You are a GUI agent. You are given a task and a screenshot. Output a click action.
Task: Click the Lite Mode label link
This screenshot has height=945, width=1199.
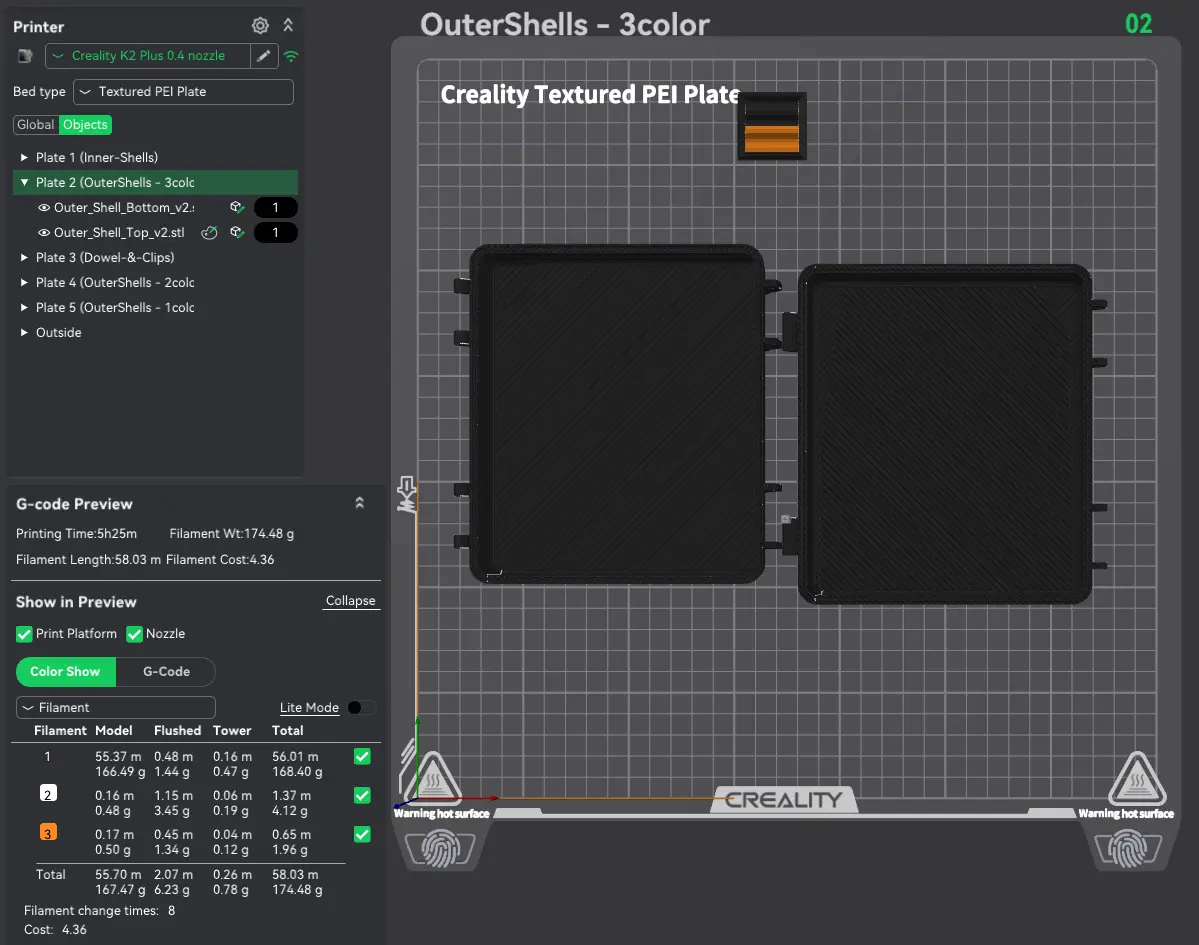pyautogui.click(x=309, y=708)
